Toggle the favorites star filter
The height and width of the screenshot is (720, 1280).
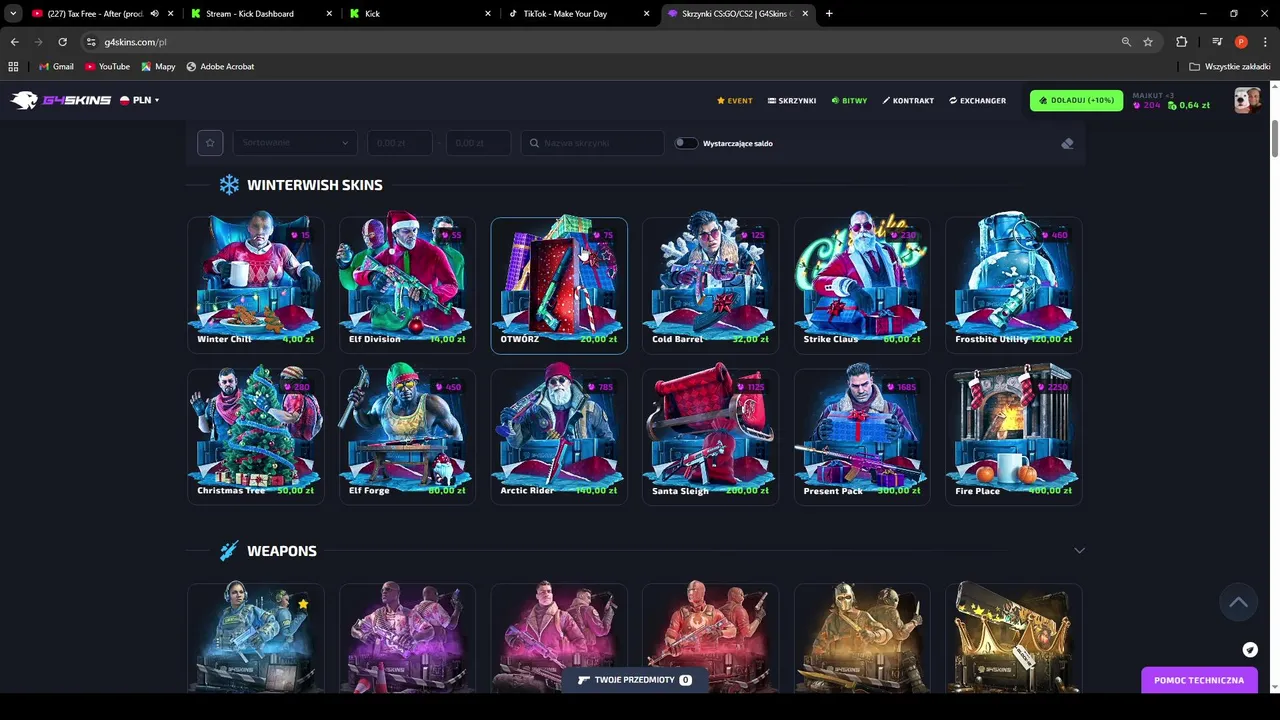point(210,143)
